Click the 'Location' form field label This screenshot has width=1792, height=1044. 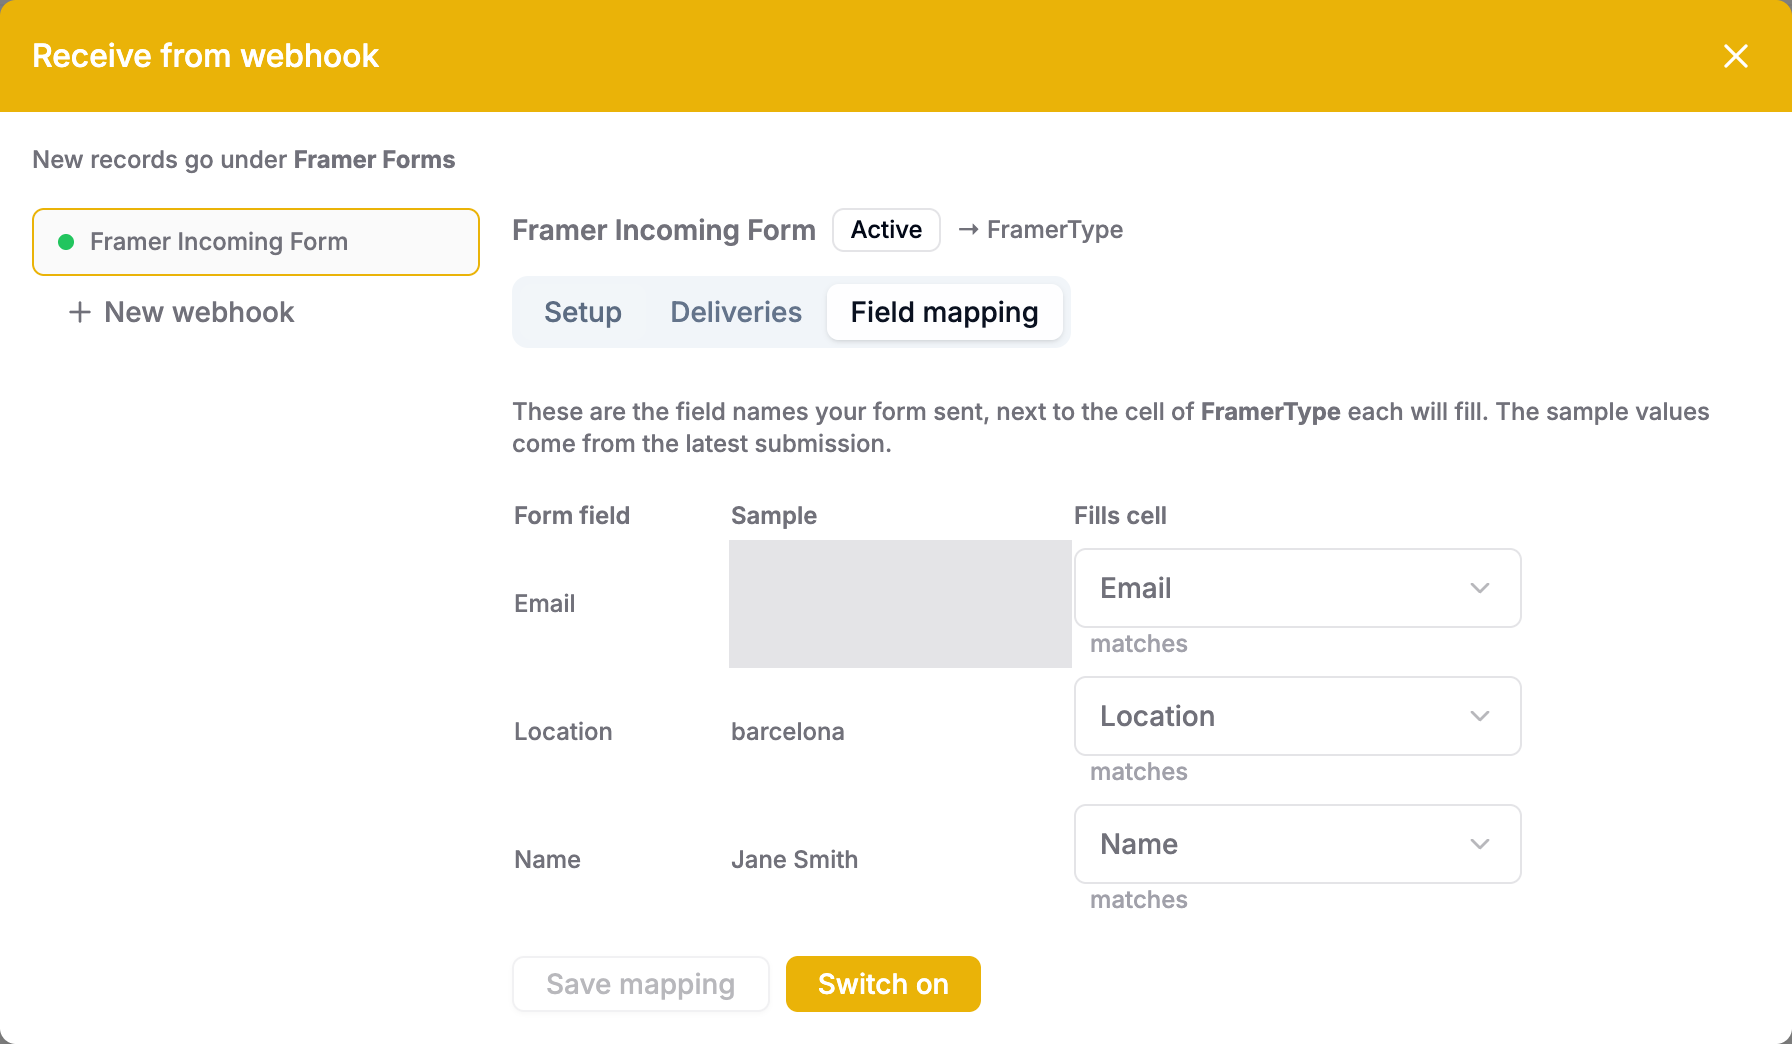click(563, 732)
